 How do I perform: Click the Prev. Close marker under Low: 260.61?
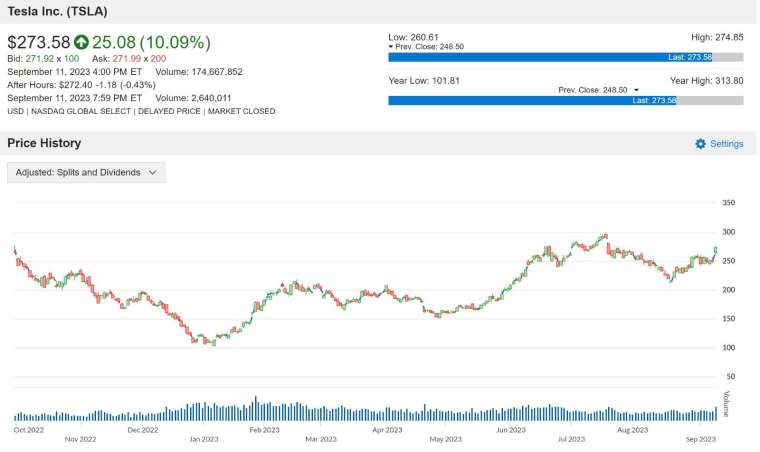pos(426,47)
